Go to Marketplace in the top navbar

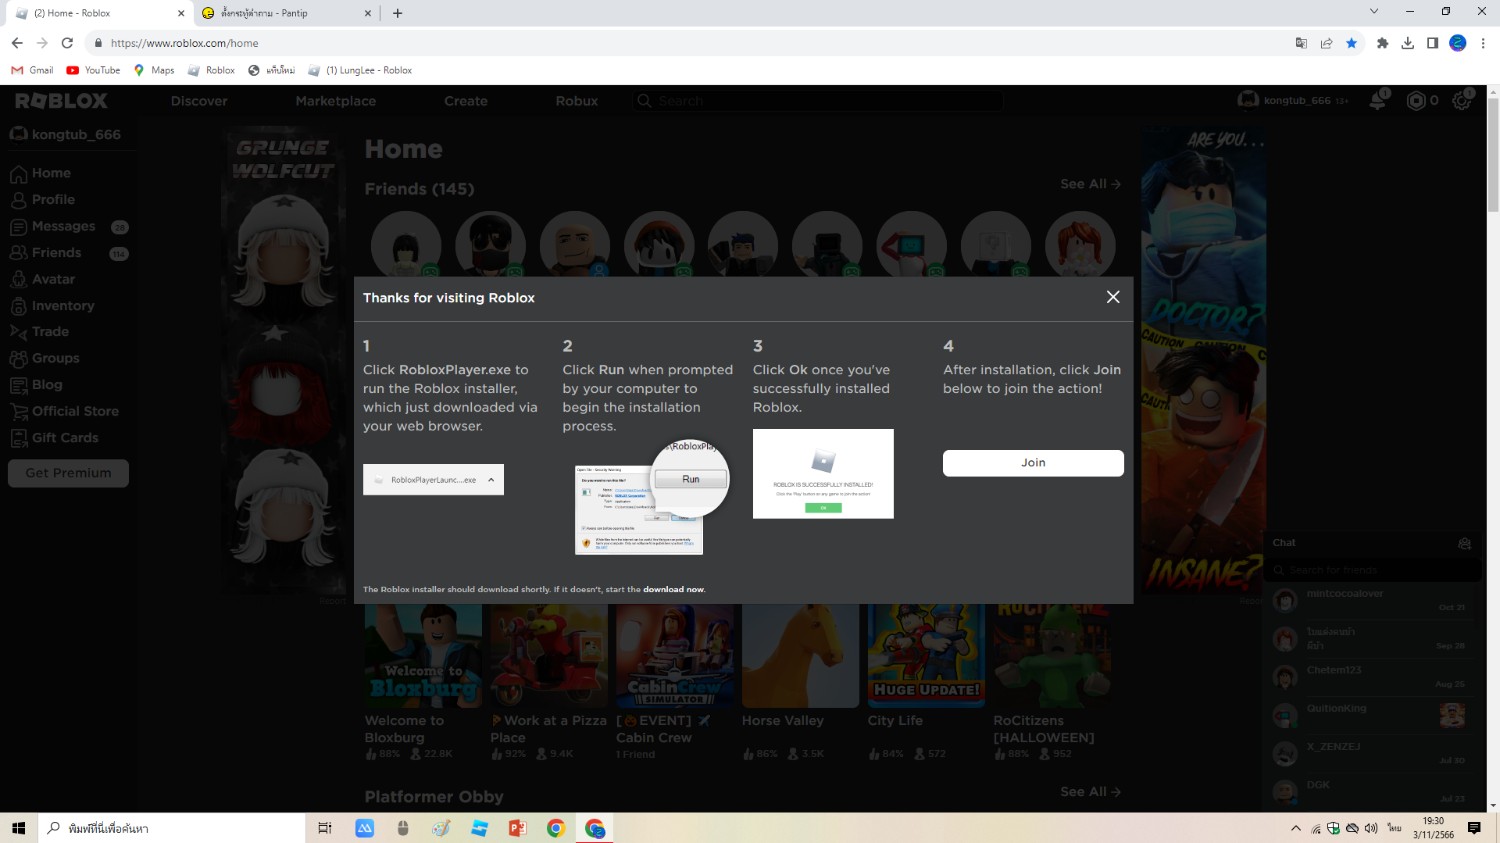336,101
